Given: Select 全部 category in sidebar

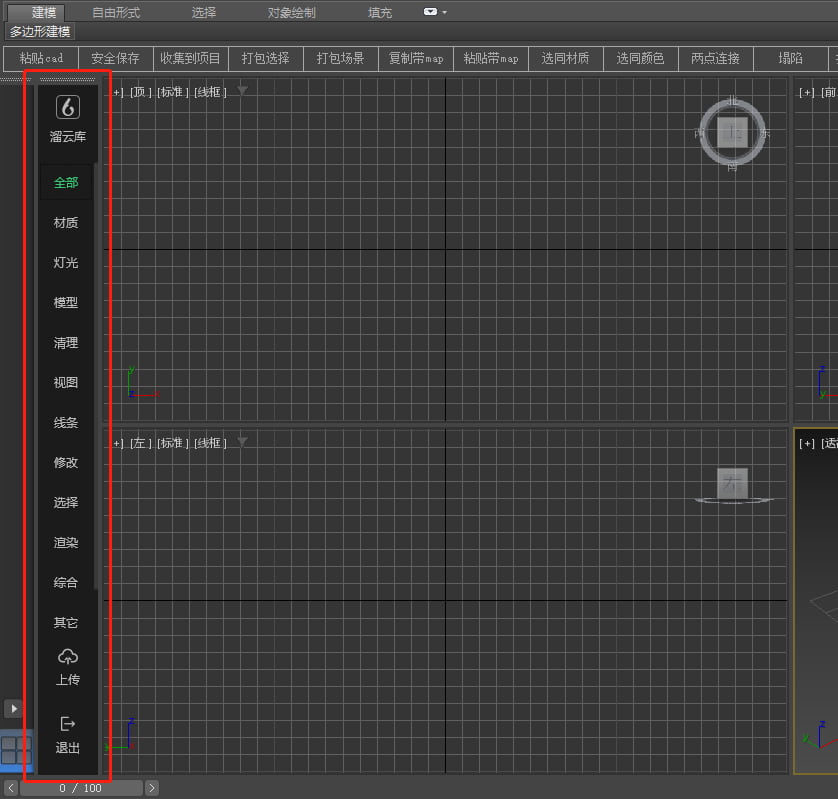Looking at the screenshot, I should click(66, 183).
